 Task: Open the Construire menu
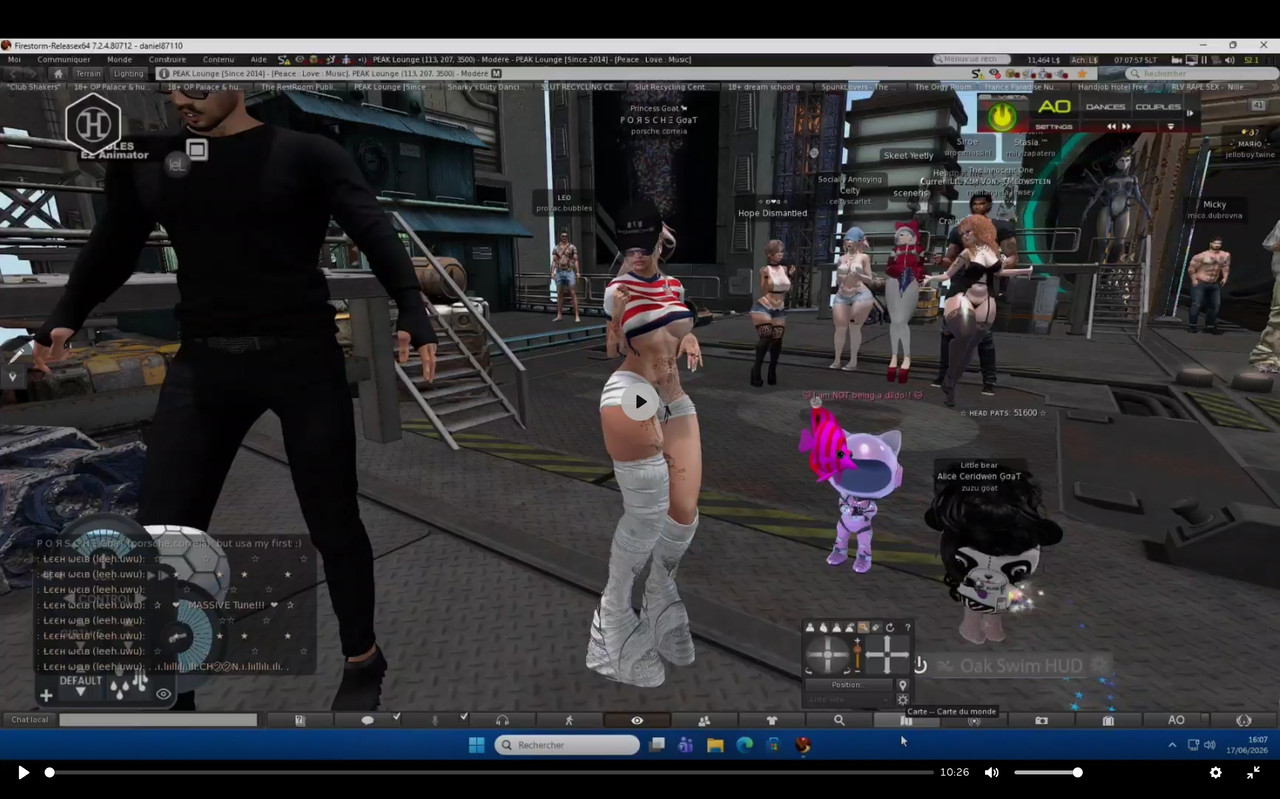(x=167, y=59)
